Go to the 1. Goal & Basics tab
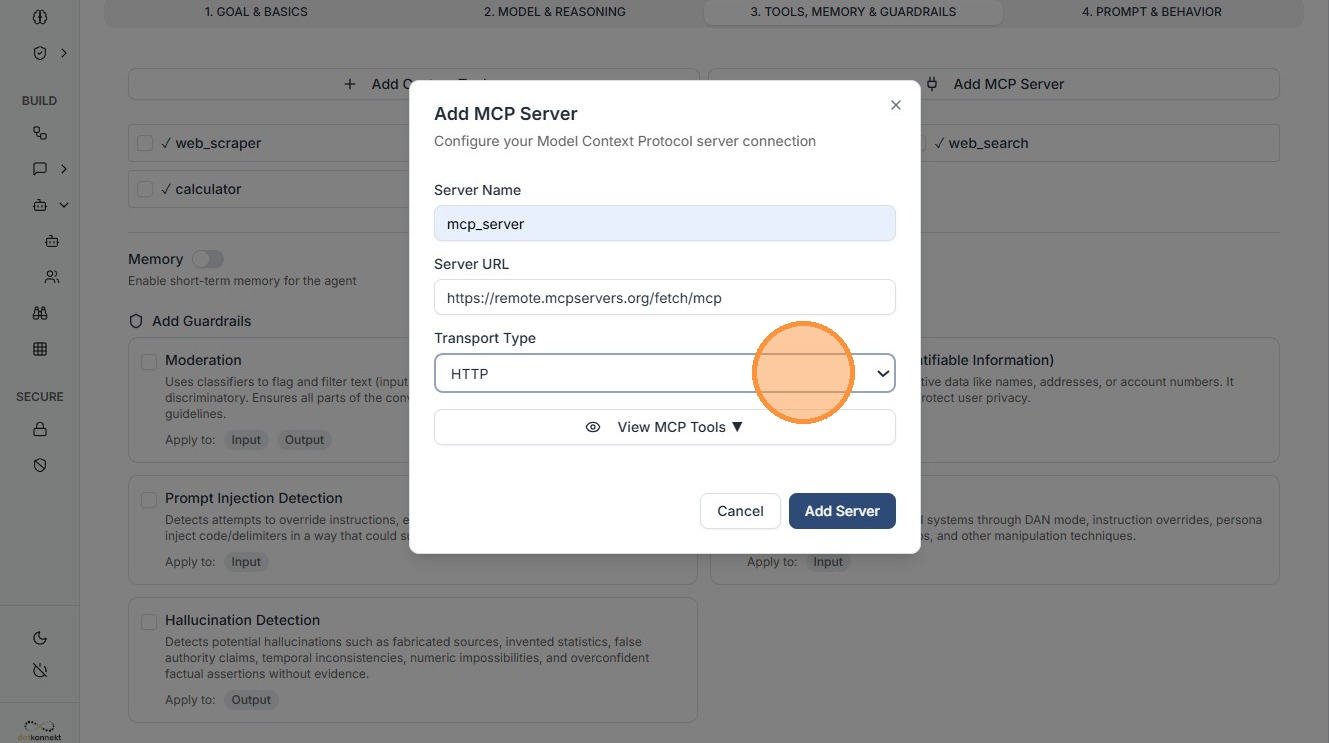Image resolution: width=1329 pixels, height=743 pixels. click(256, 12)
